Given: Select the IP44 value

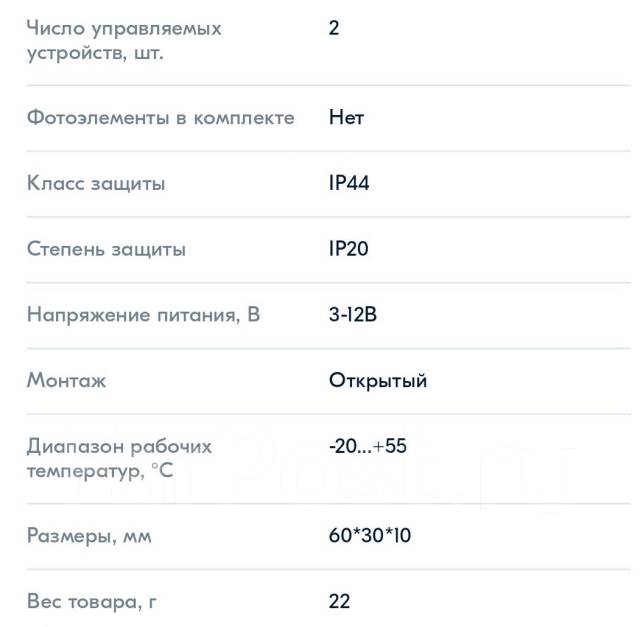Looking at the screenshot, I should pos(349,184).
